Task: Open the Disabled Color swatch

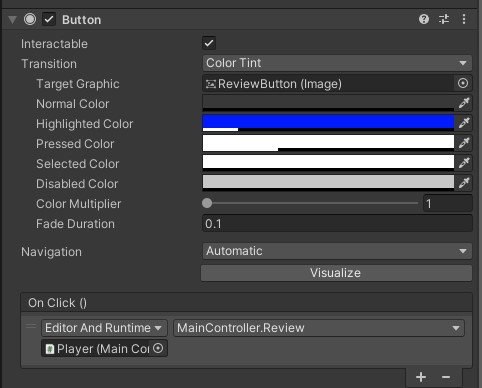Action: (328, 183)
